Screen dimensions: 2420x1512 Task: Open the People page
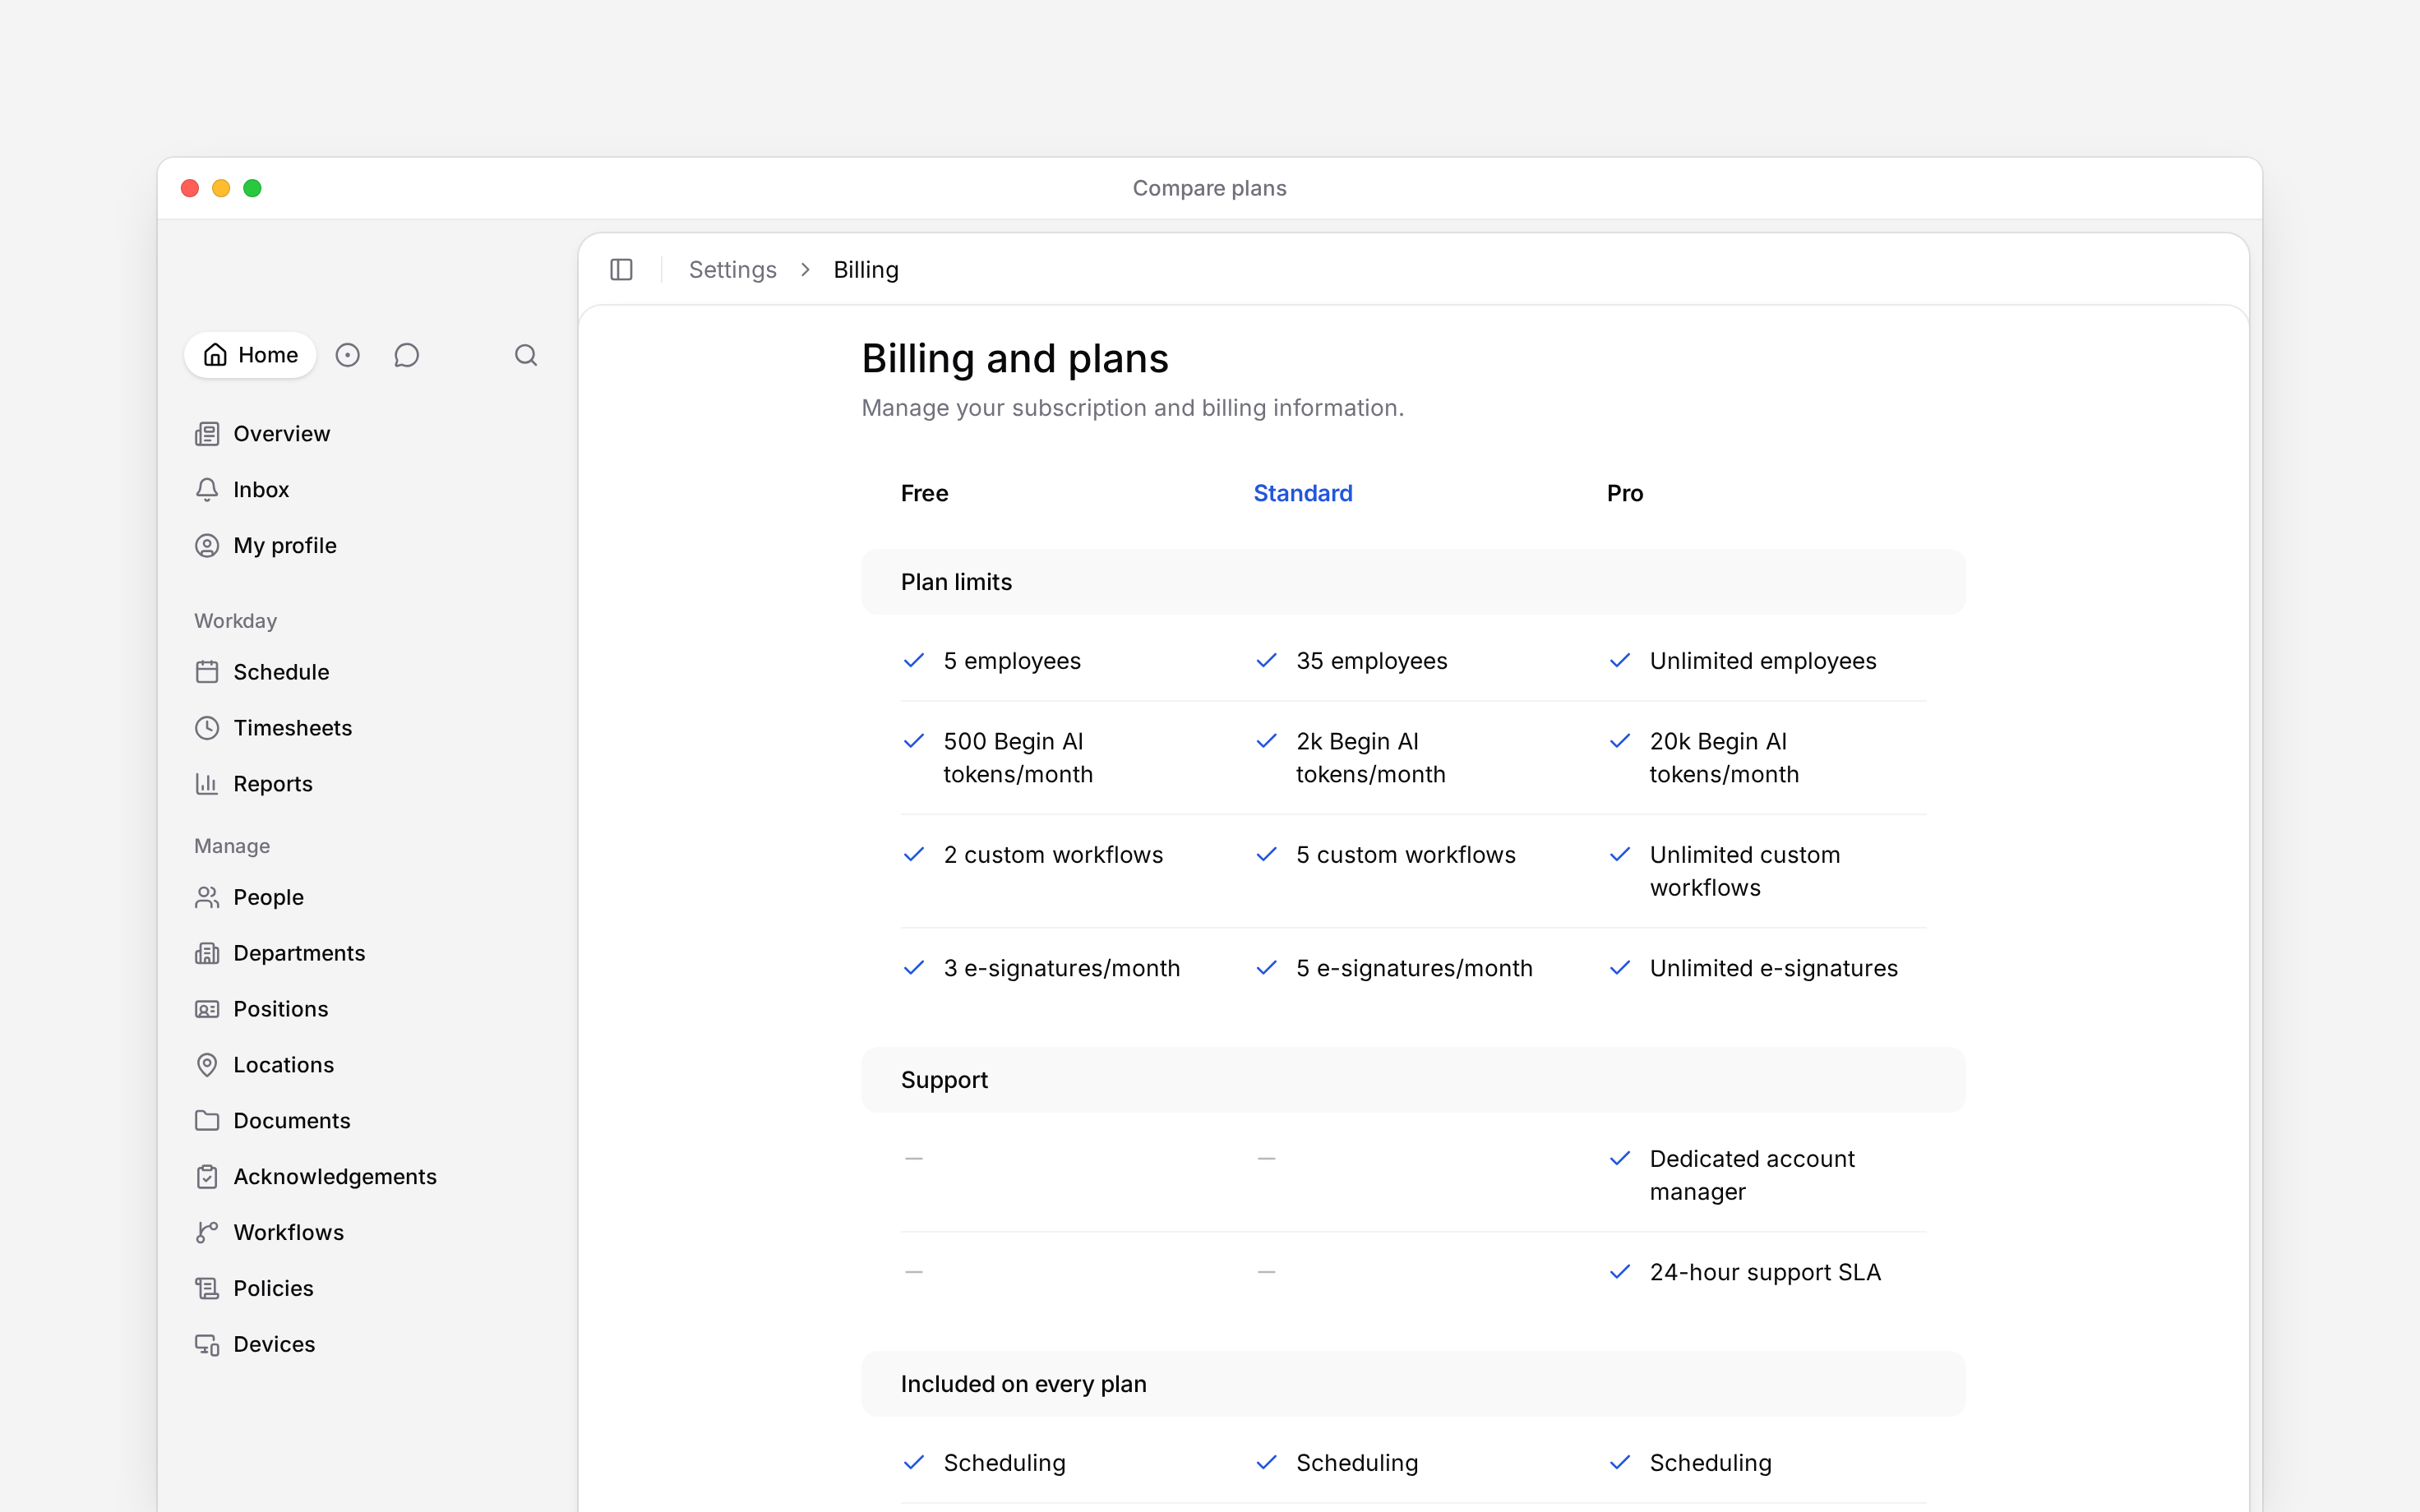(x=269, y=898)
